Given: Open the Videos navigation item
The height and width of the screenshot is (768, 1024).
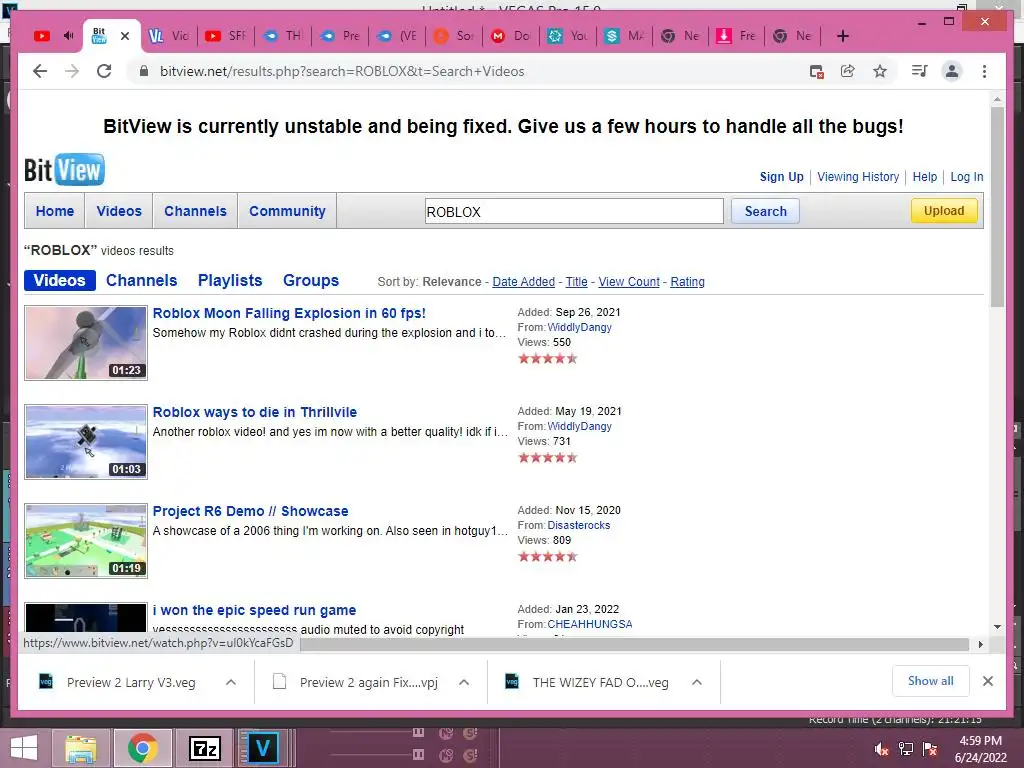Looking at the screenshot, I should click(119, 211).
